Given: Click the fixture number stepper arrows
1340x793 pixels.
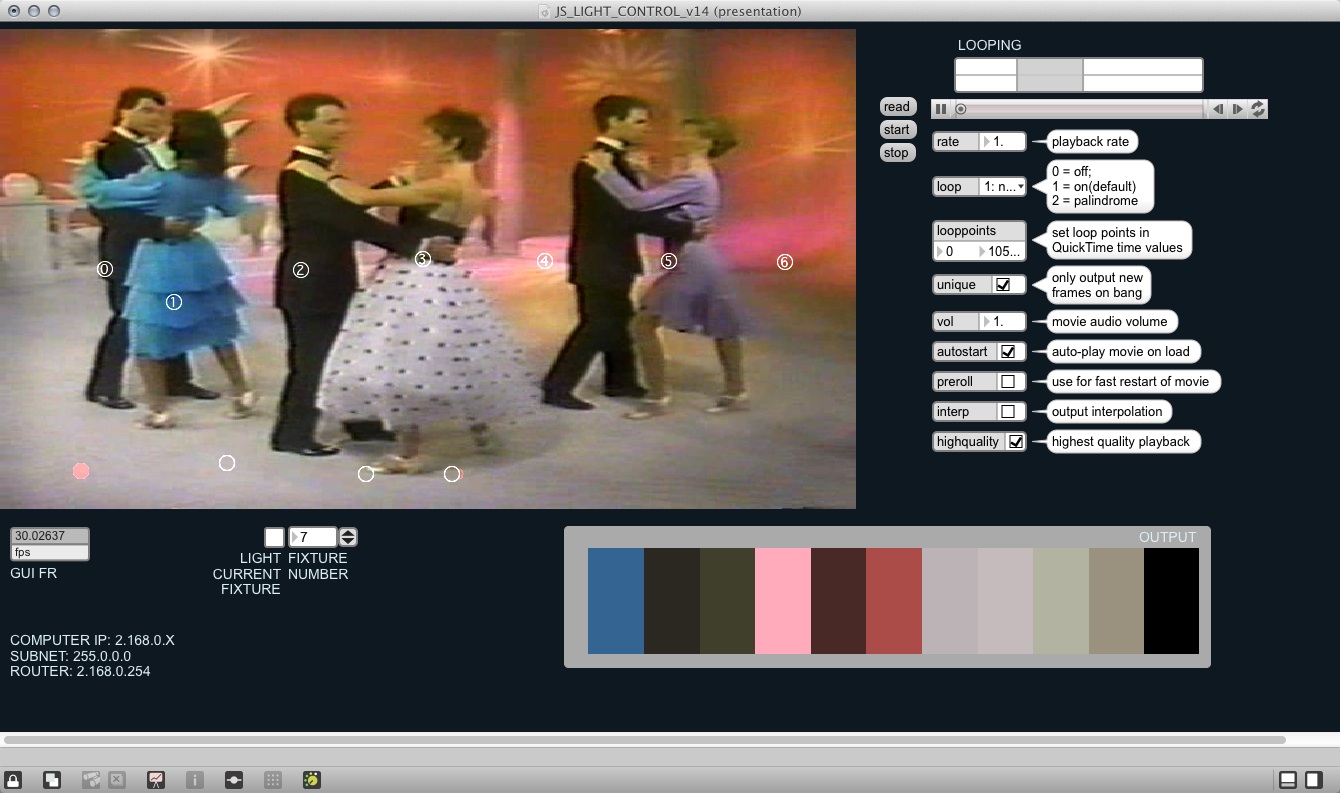Looking at the screenshot, I should tap(348, 537).
